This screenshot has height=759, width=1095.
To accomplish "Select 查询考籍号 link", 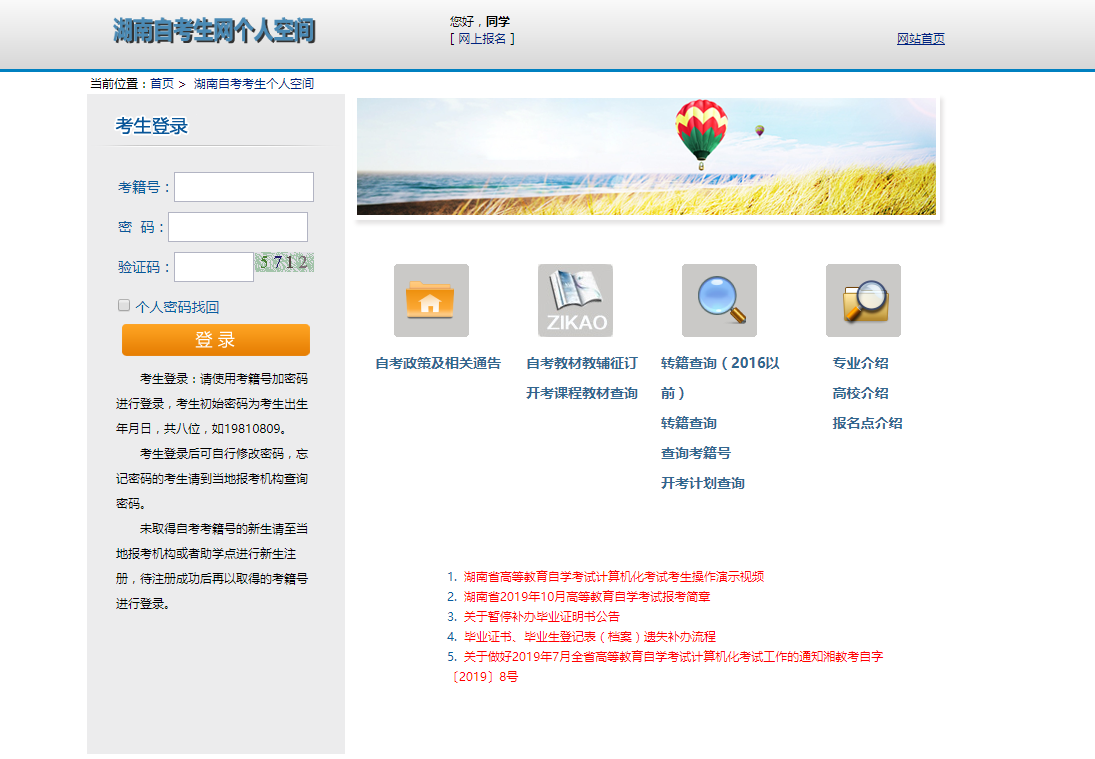I will (x=695, y=453).
